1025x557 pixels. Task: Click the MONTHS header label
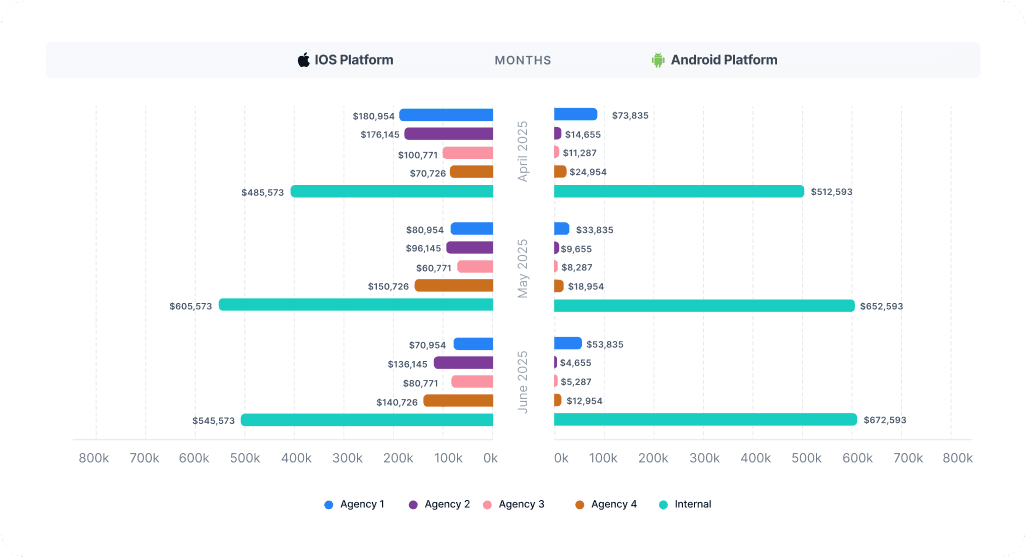pyautogui.click(x=522, y=61)
